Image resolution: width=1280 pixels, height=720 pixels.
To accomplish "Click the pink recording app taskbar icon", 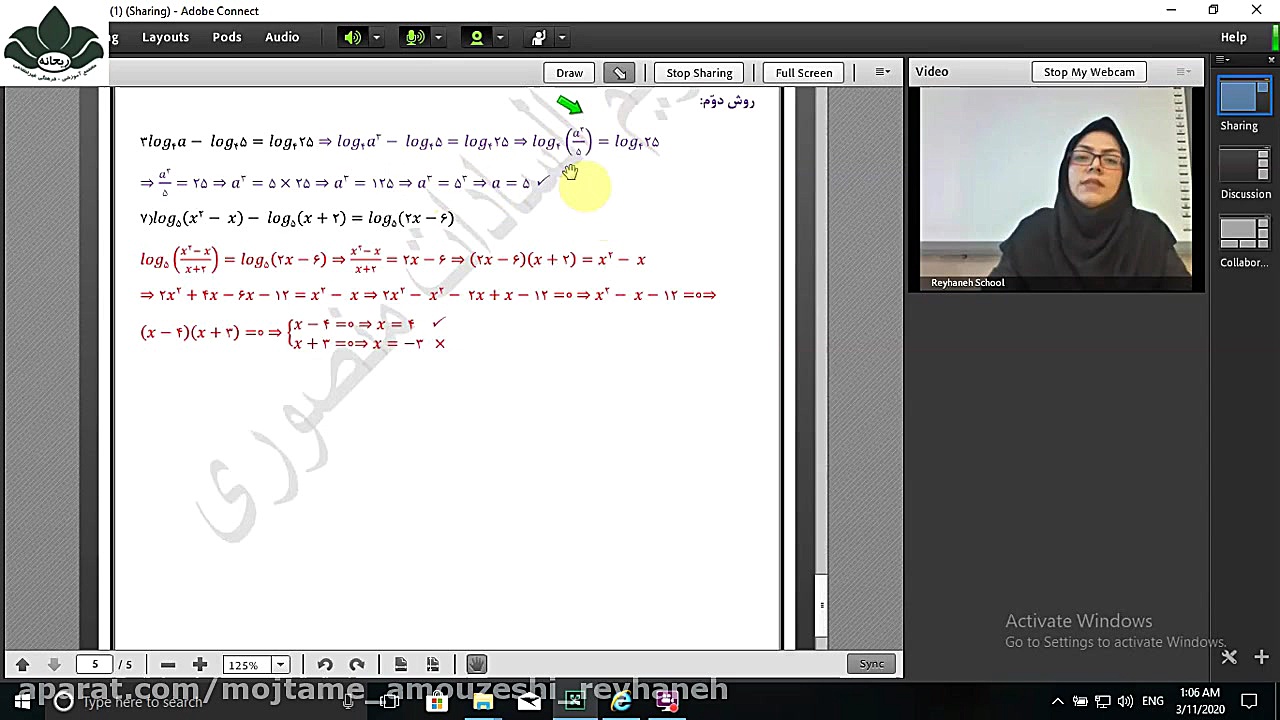I will coord(667,702).
